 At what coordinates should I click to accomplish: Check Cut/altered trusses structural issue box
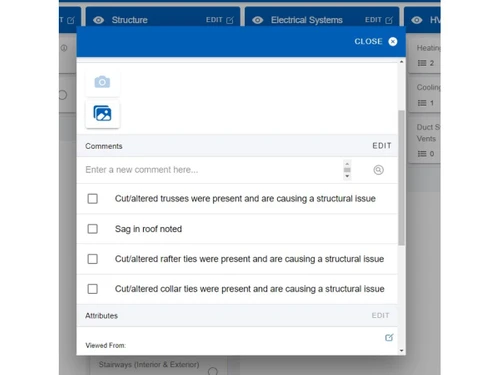click(x=93, y=199)
